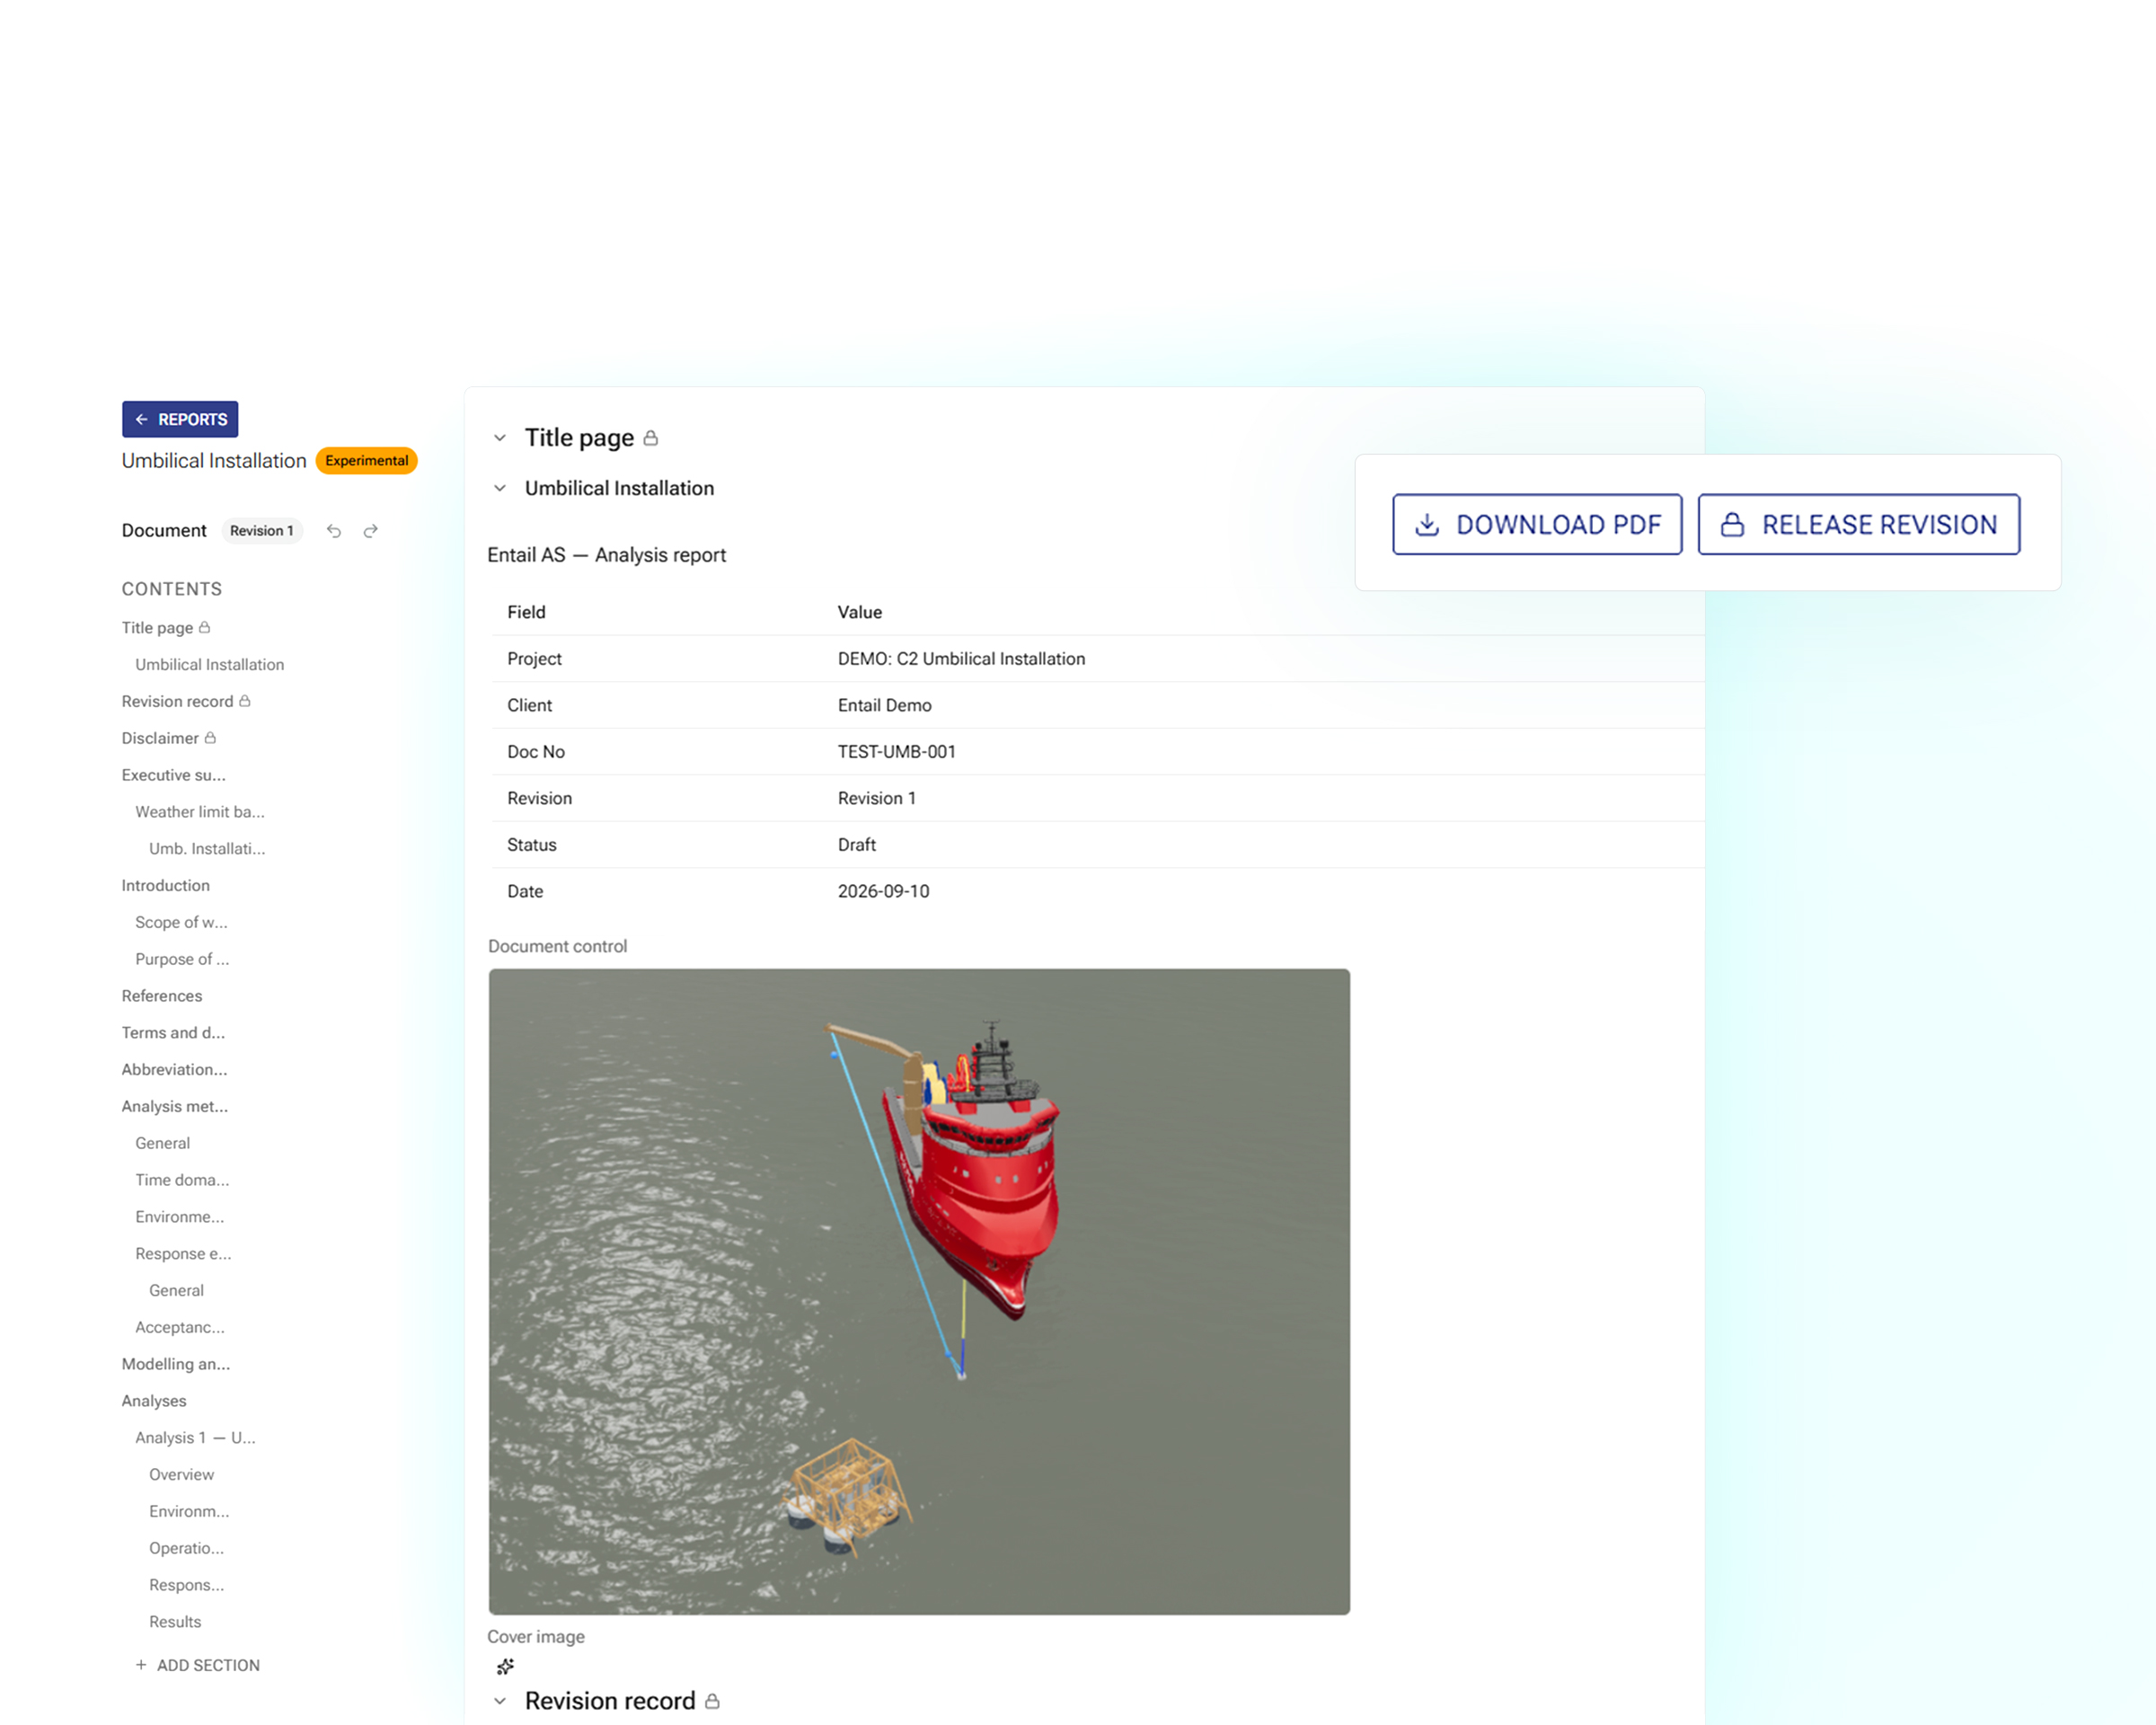
Task: Click the redo arrow icon beside Revision 1
Action: 371,531
